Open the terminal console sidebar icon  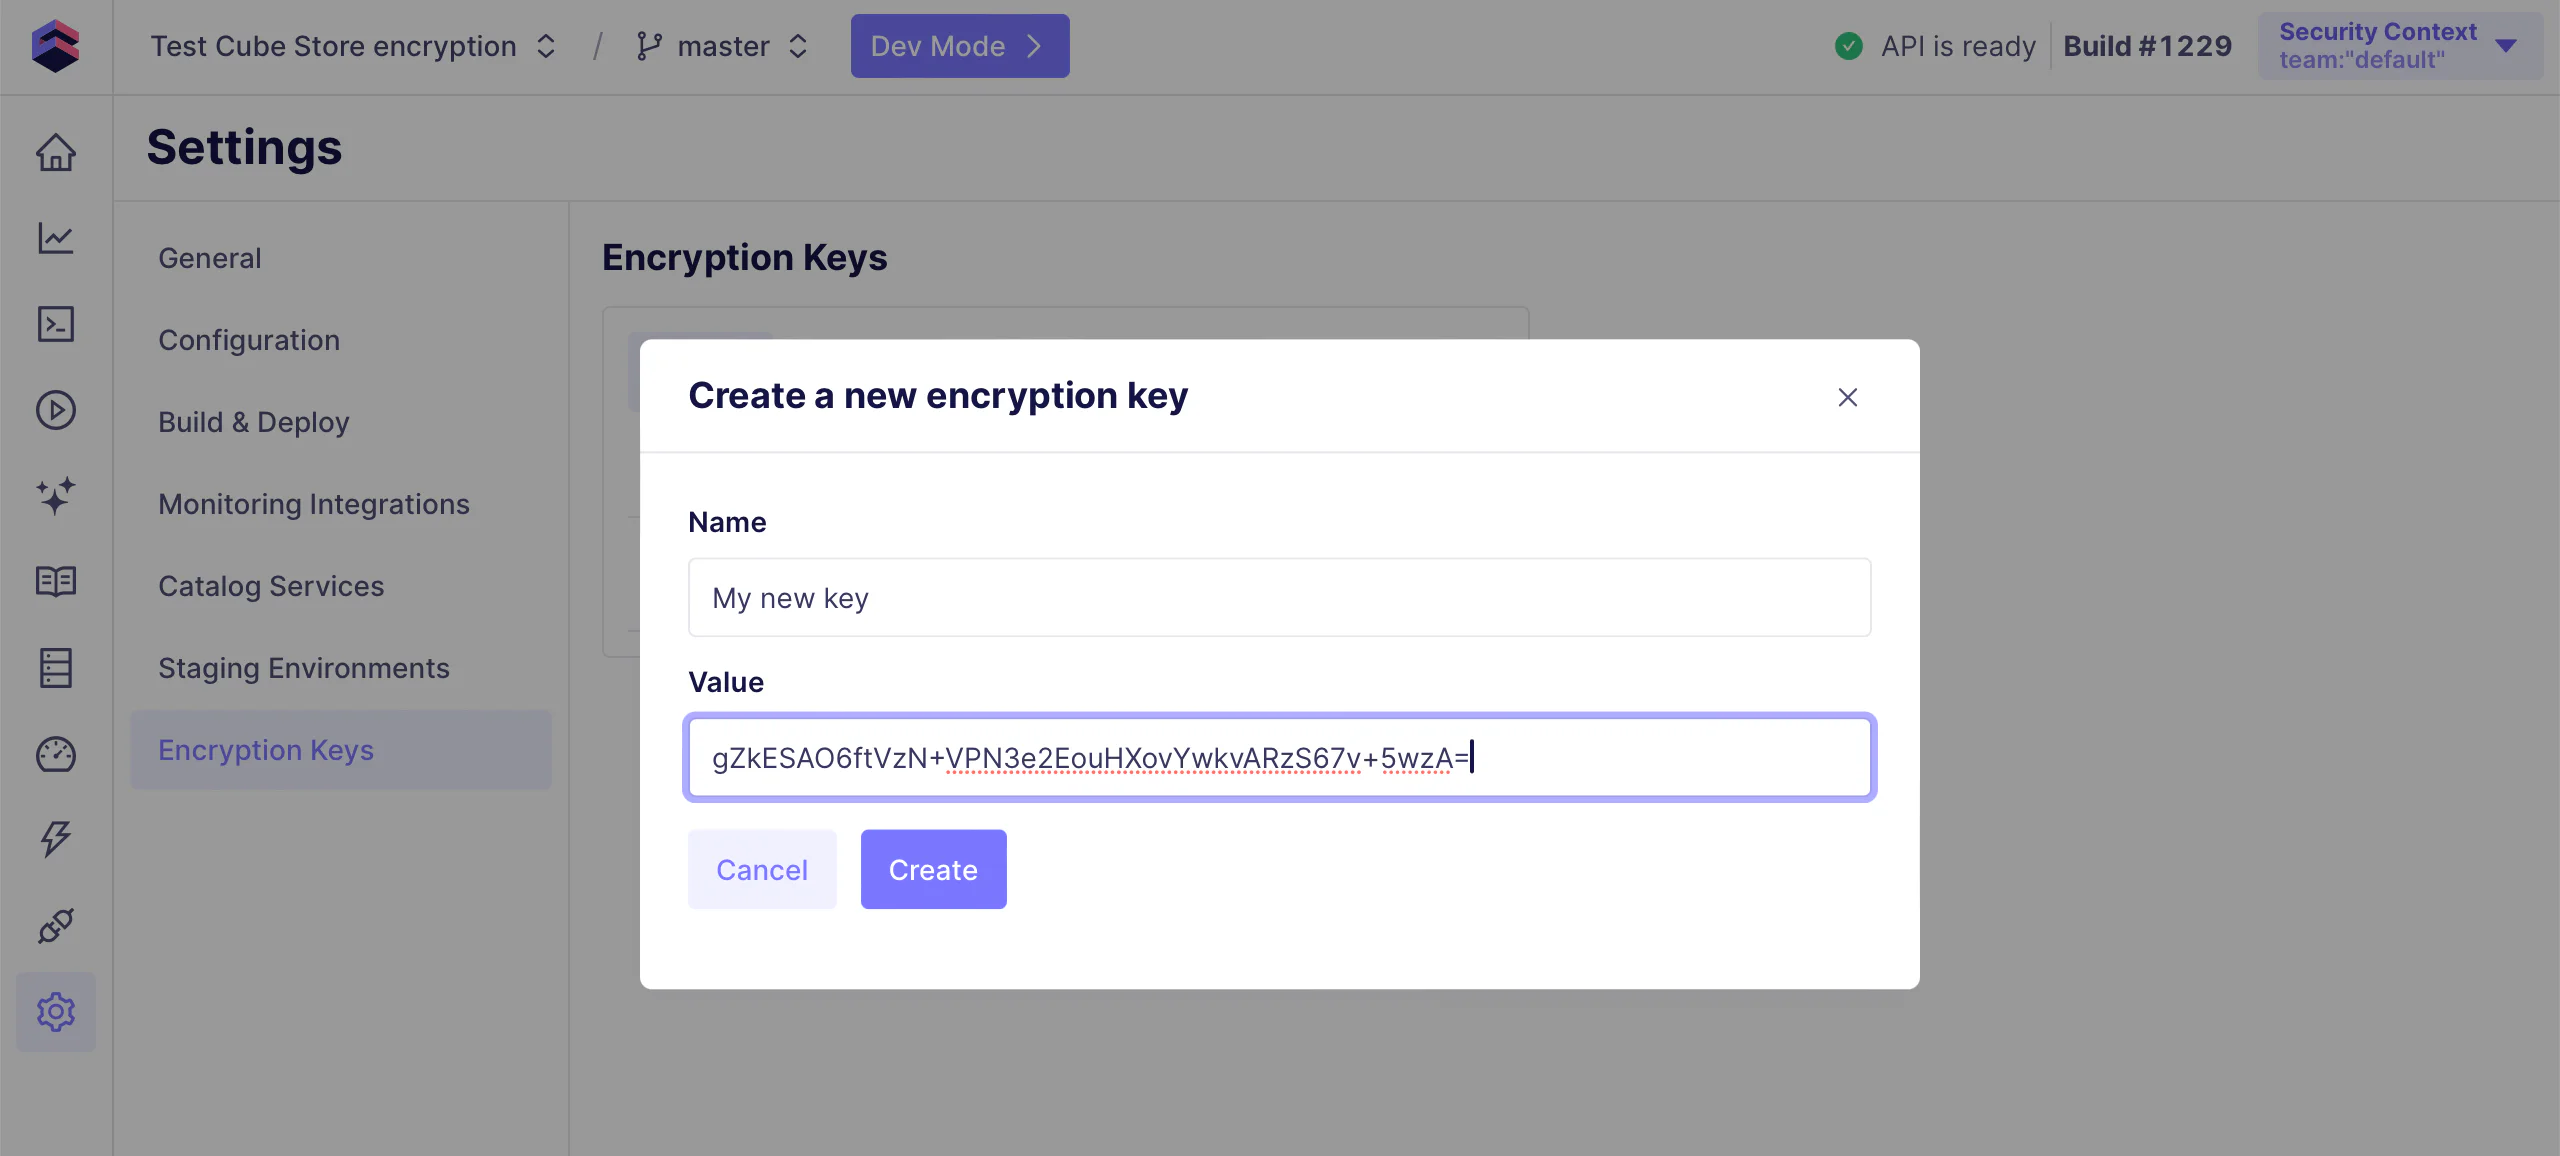pos(55,324)
